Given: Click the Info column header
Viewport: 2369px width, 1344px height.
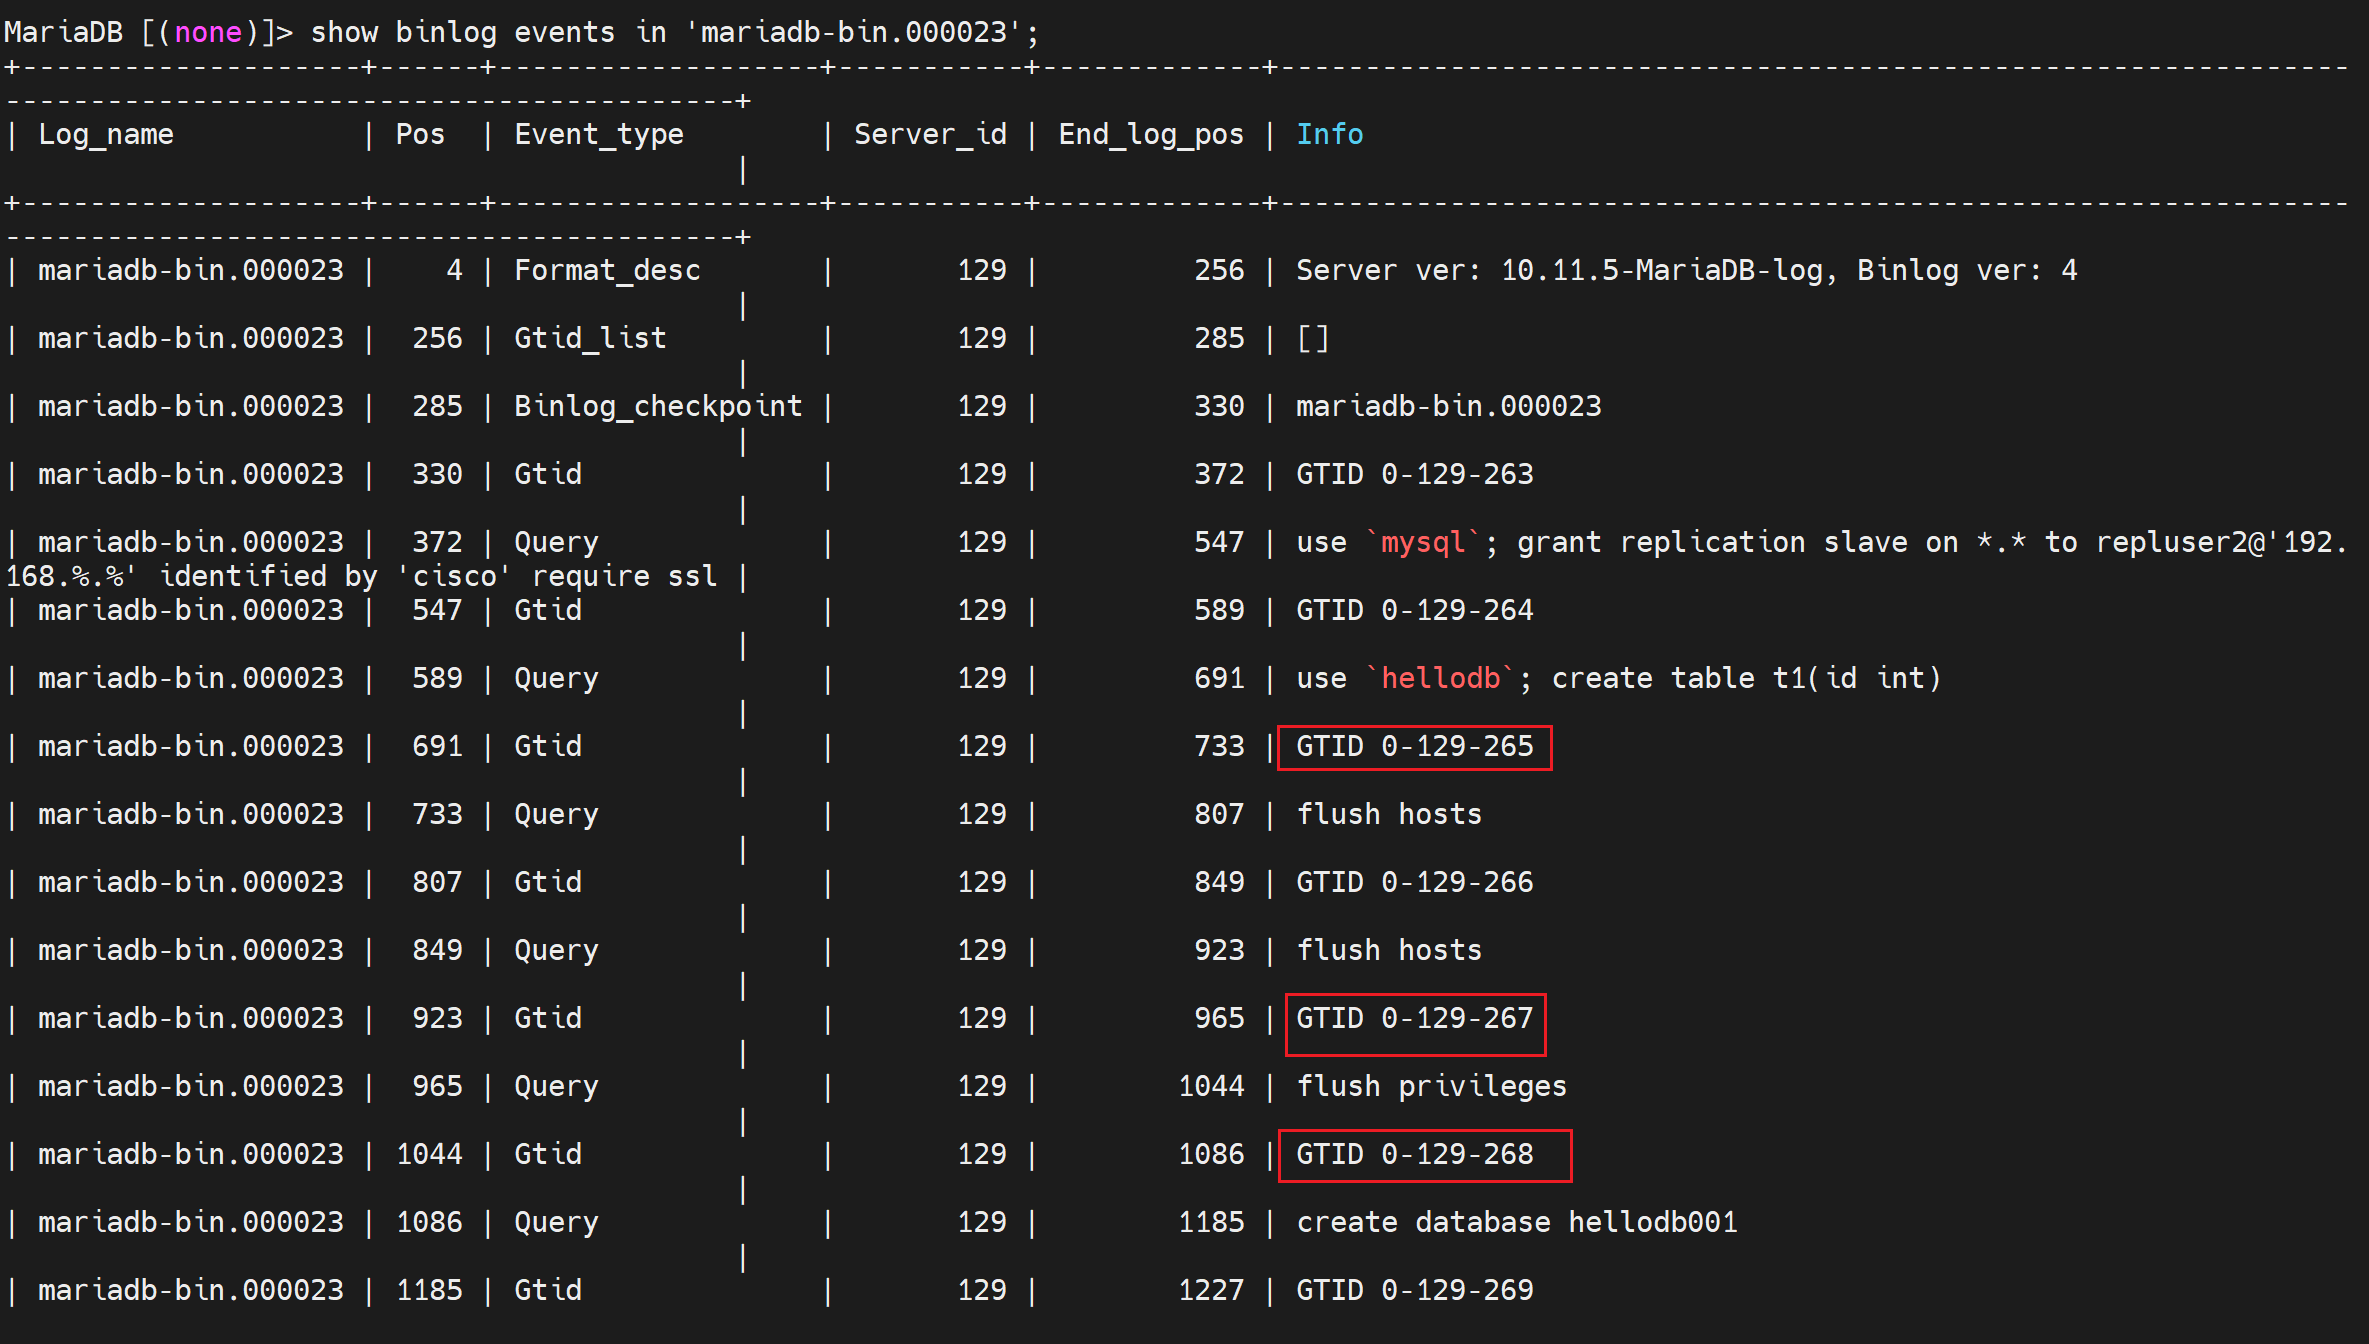Looking at the screenshot, I should [x=1330, y=135].
